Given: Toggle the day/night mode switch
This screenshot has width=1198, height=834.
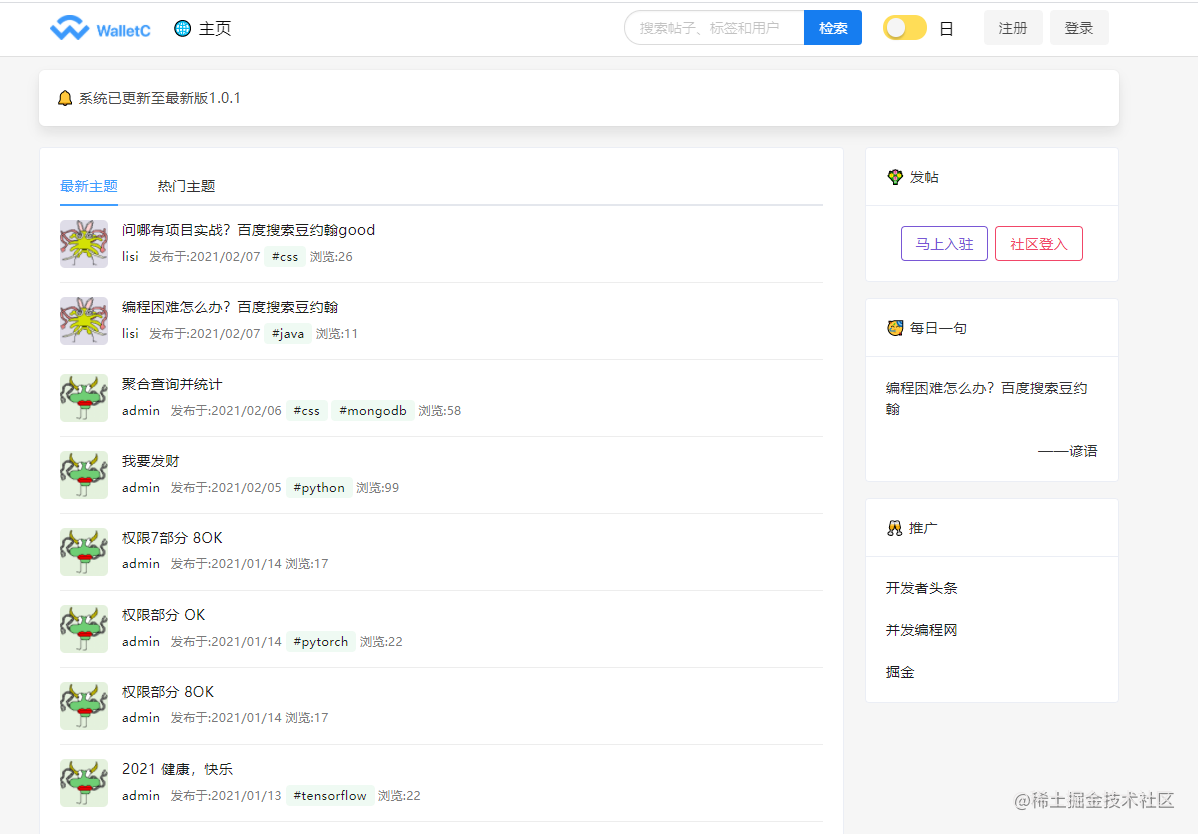Looking at the screenshot, I should pyautogui.click(x=904, y=27).
